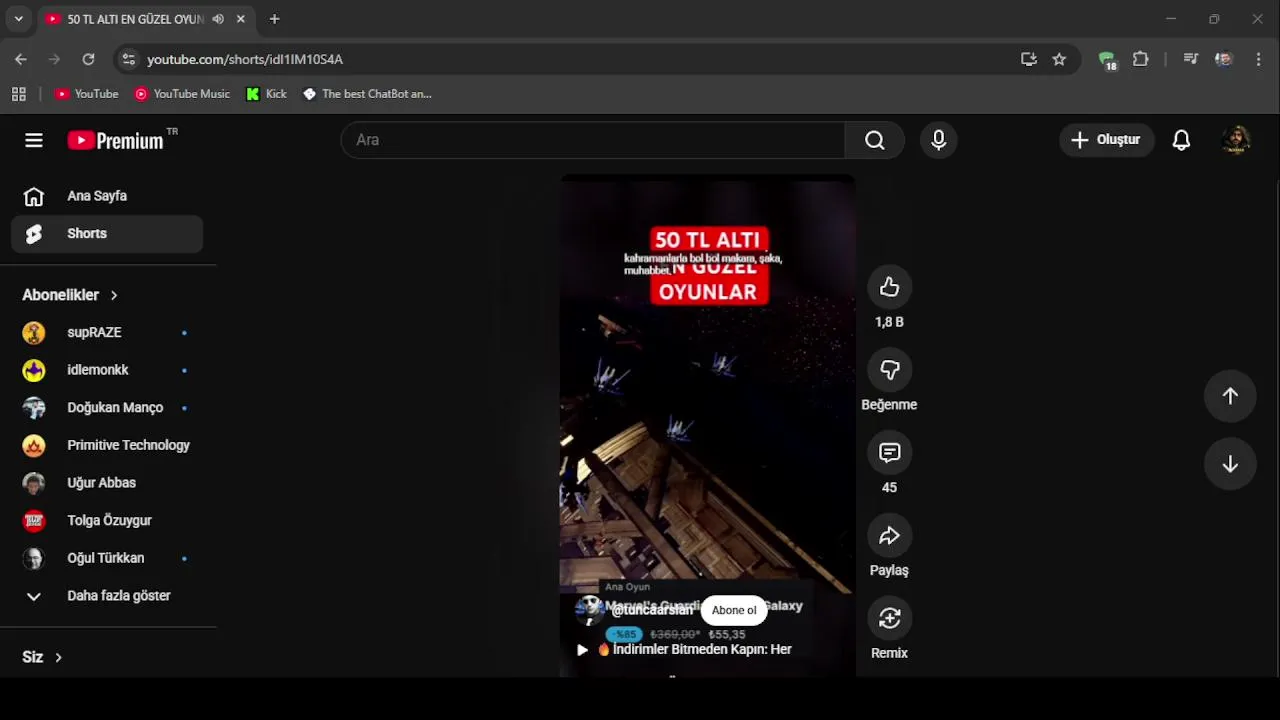
Task: Open the YouTube hamburger guide menu
Action: 34,140
